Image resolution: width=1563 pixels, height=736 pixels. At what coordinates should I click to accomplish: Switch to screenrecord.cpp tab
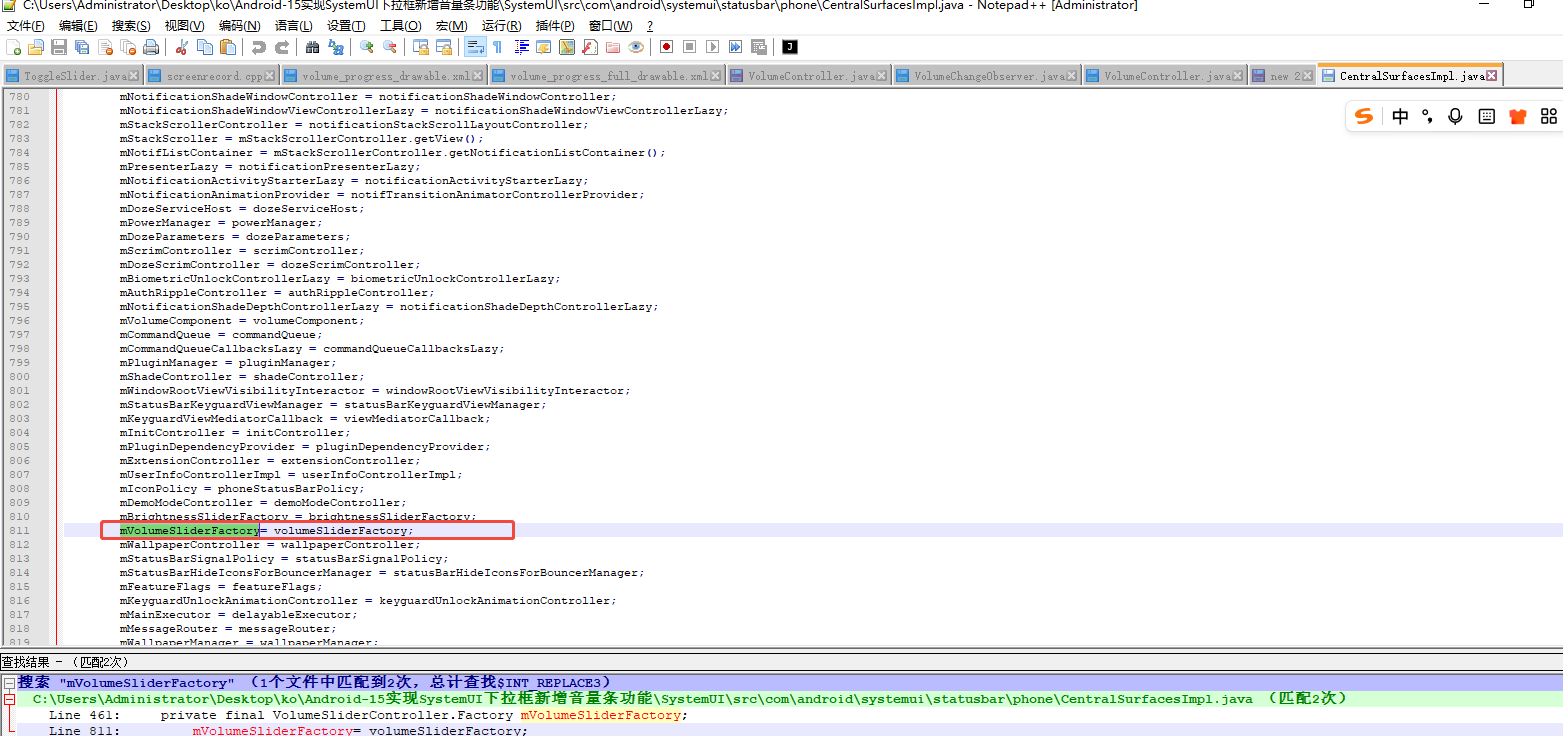point(211,76)
